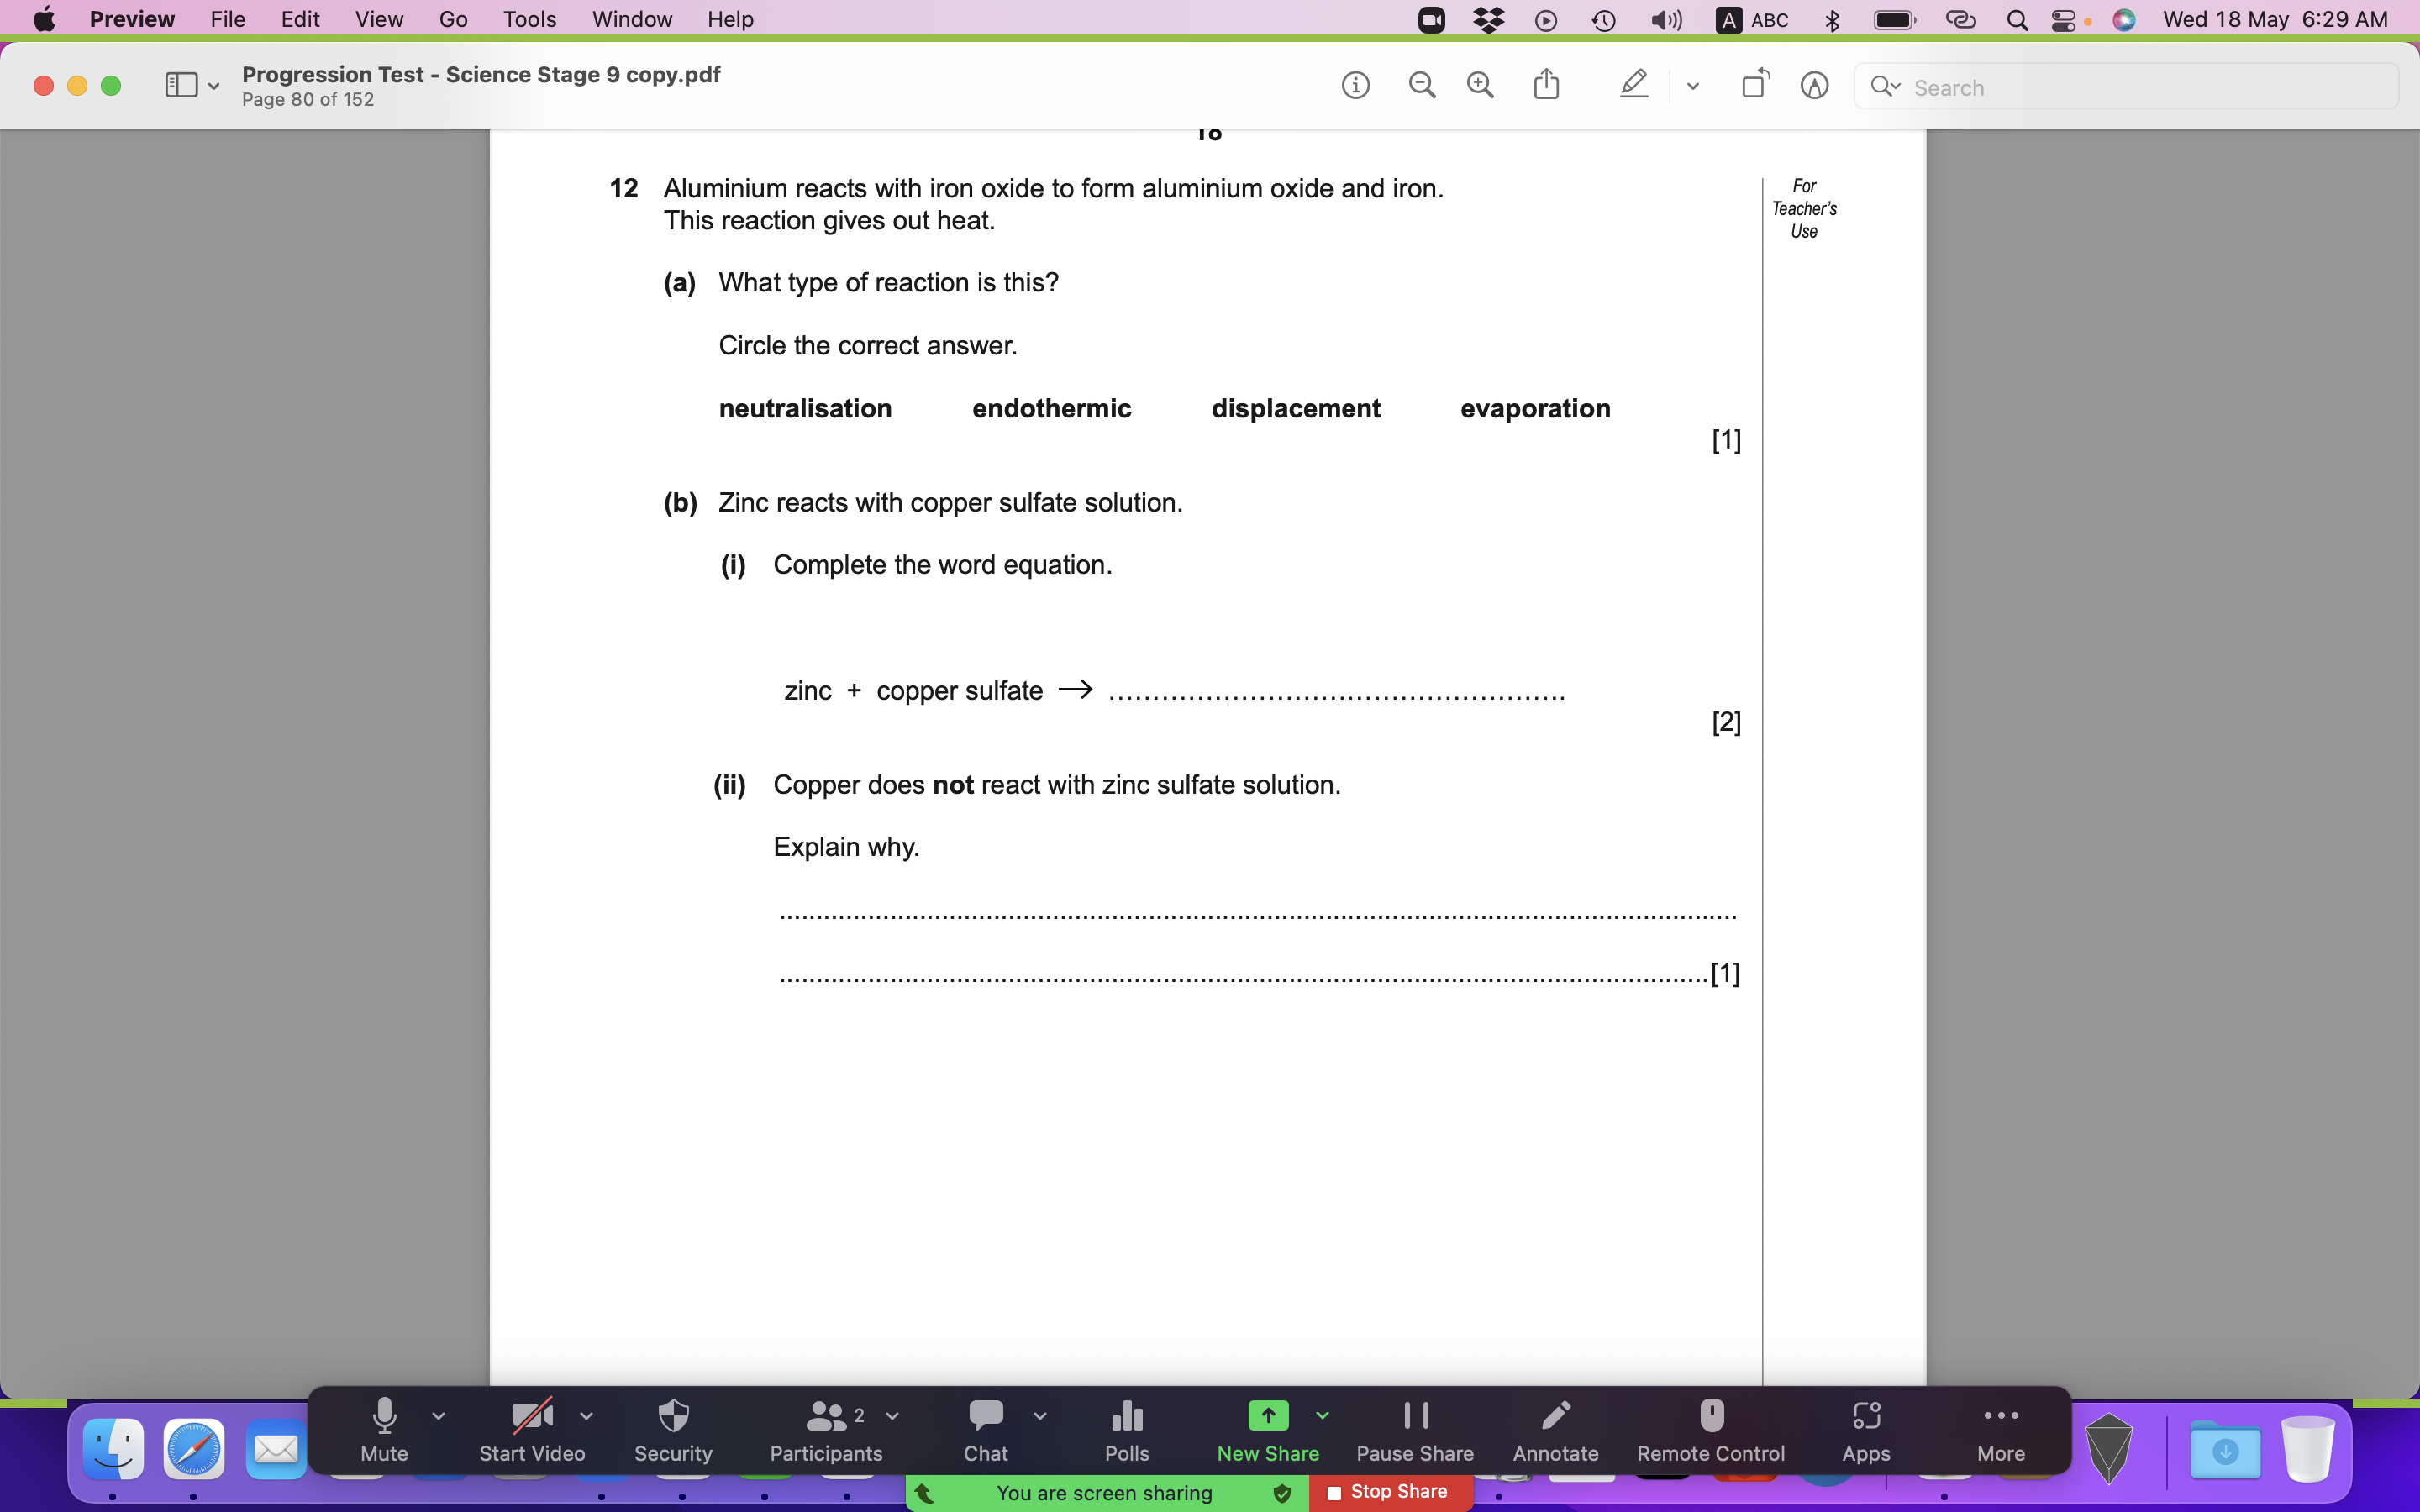
Task: Click the word 'neutralisation' in the PDF
Action: click(805, 408)
